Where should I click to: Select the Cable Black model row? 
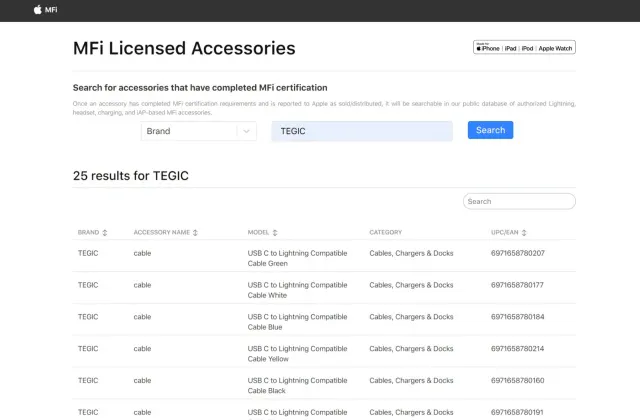[297, 386]
